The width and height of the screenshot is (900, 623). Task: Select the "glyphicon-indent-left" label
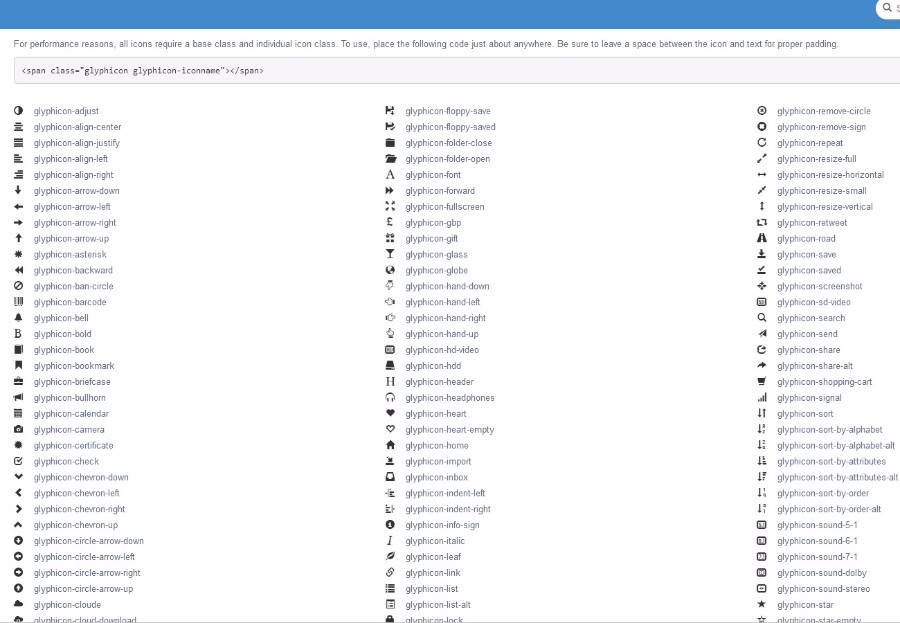click(x=445, y=493)
